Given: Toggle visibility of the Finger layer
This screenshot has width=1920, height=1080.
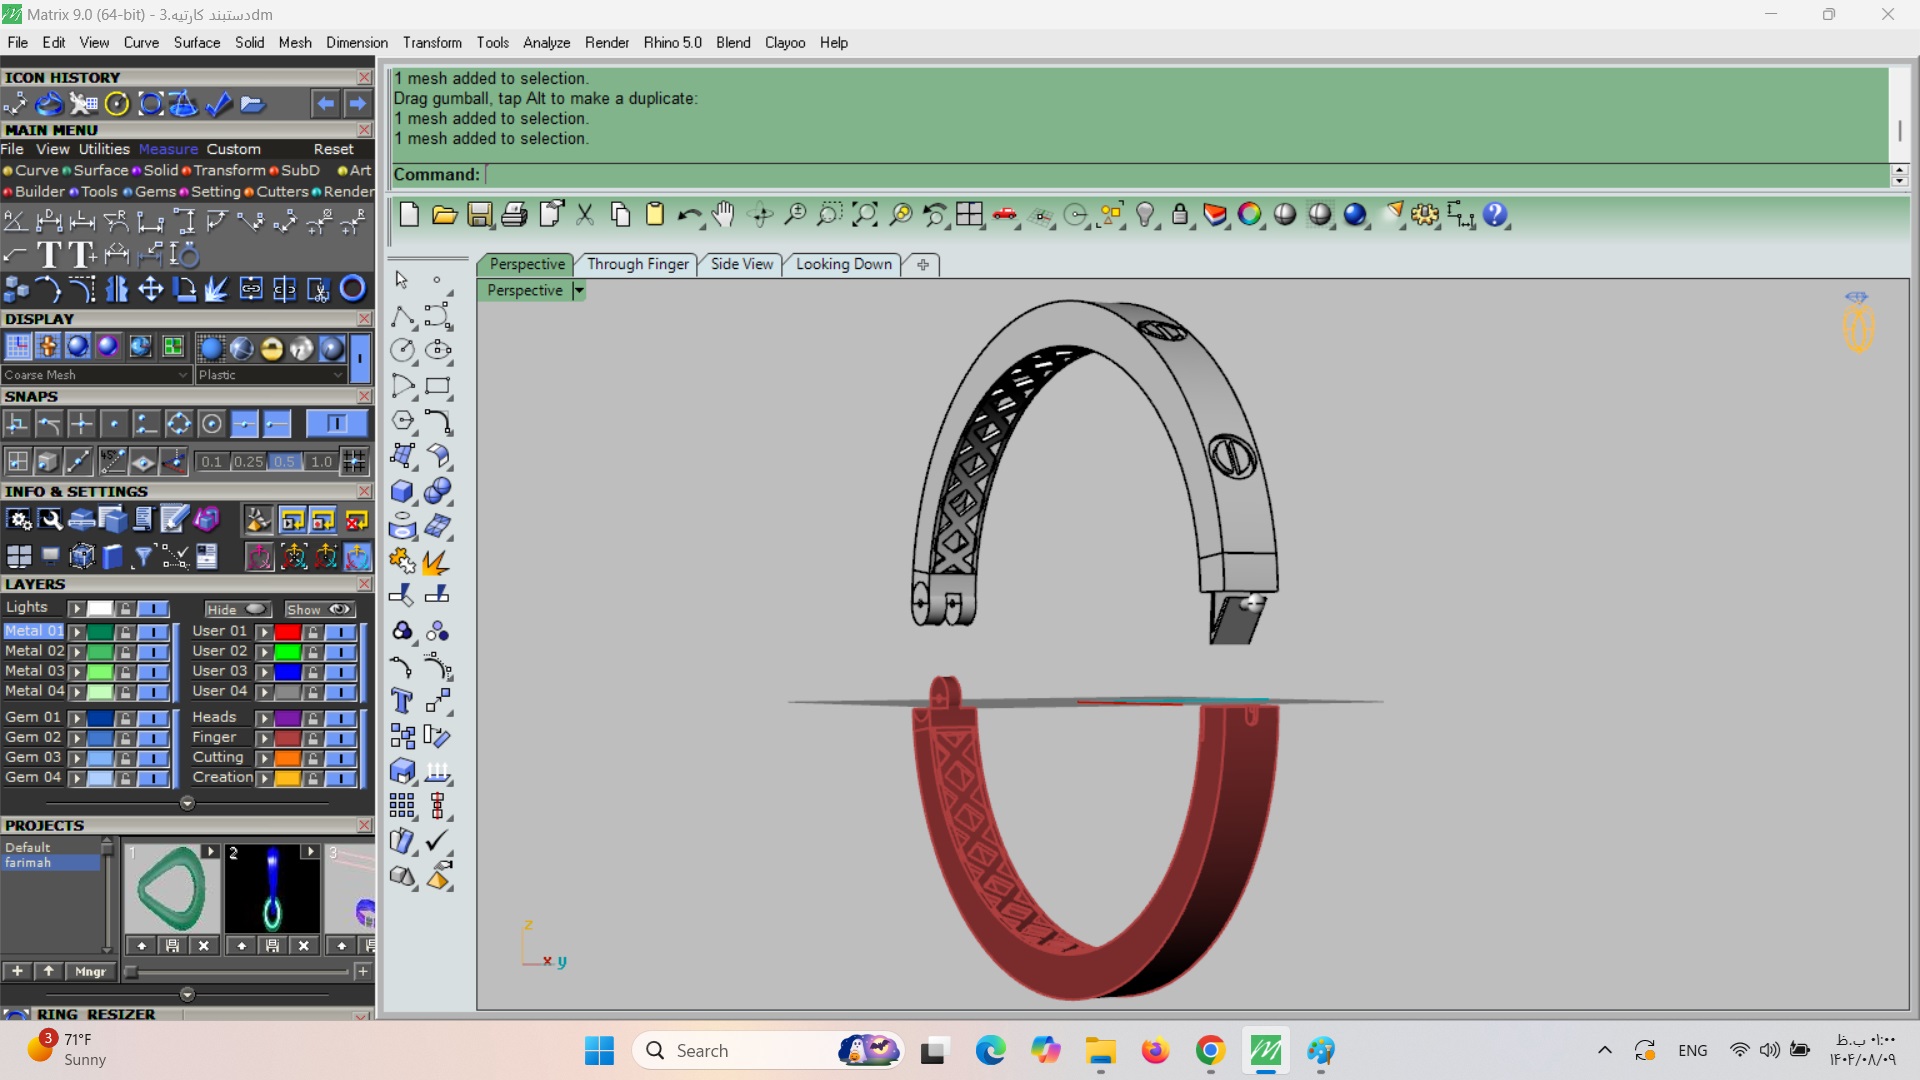Looking at the screenshot, I should [341, 738].
